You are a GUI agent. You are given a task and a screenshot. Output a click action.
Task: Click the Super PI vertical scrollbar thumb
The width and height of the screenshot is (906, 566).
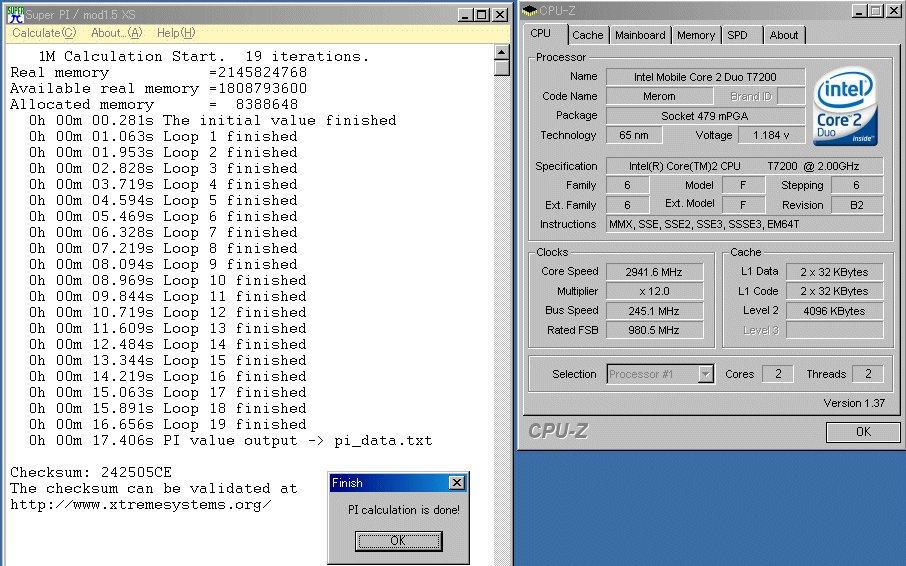coord(502,68)
